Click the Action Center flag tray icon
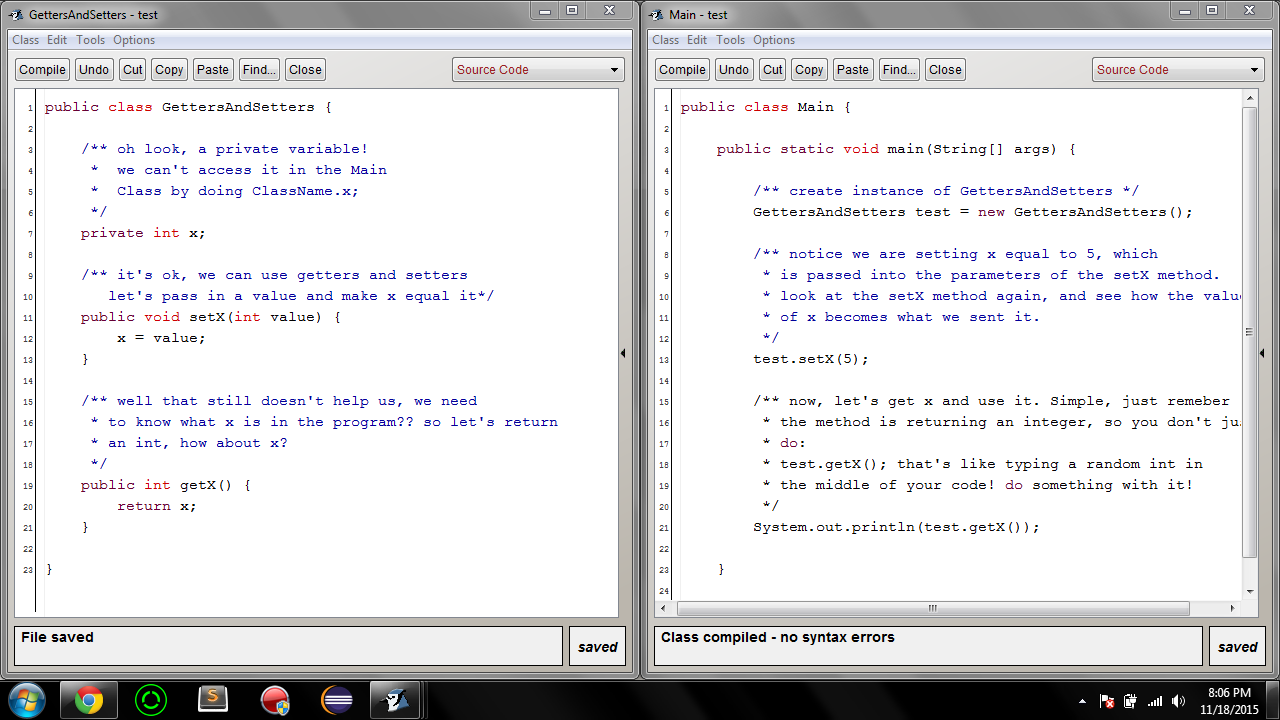 1106,701
